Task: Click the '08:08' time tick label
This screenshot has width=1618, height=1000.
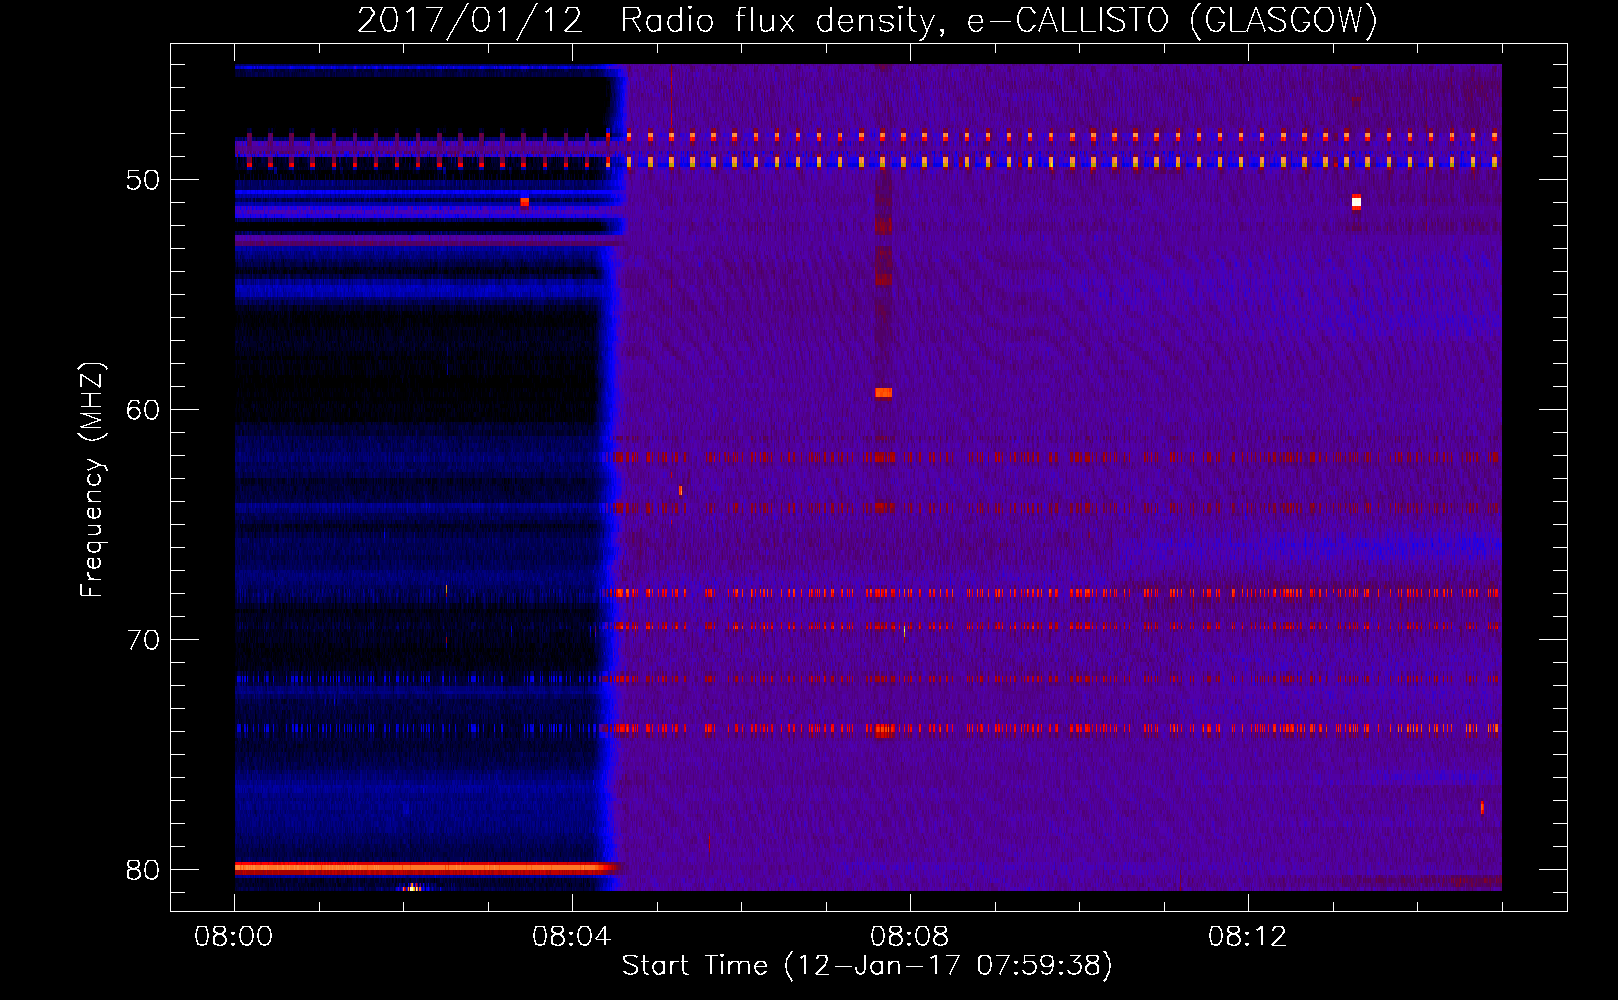Action: coord(910,937)
